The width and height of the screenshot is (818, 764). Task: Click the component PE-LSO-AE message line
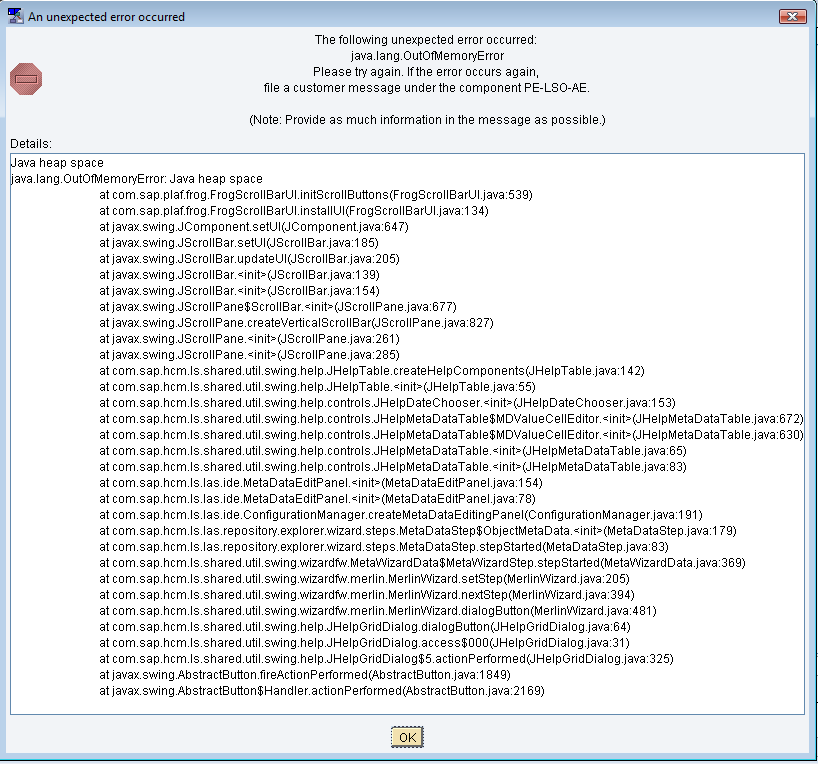pos(427,88)
